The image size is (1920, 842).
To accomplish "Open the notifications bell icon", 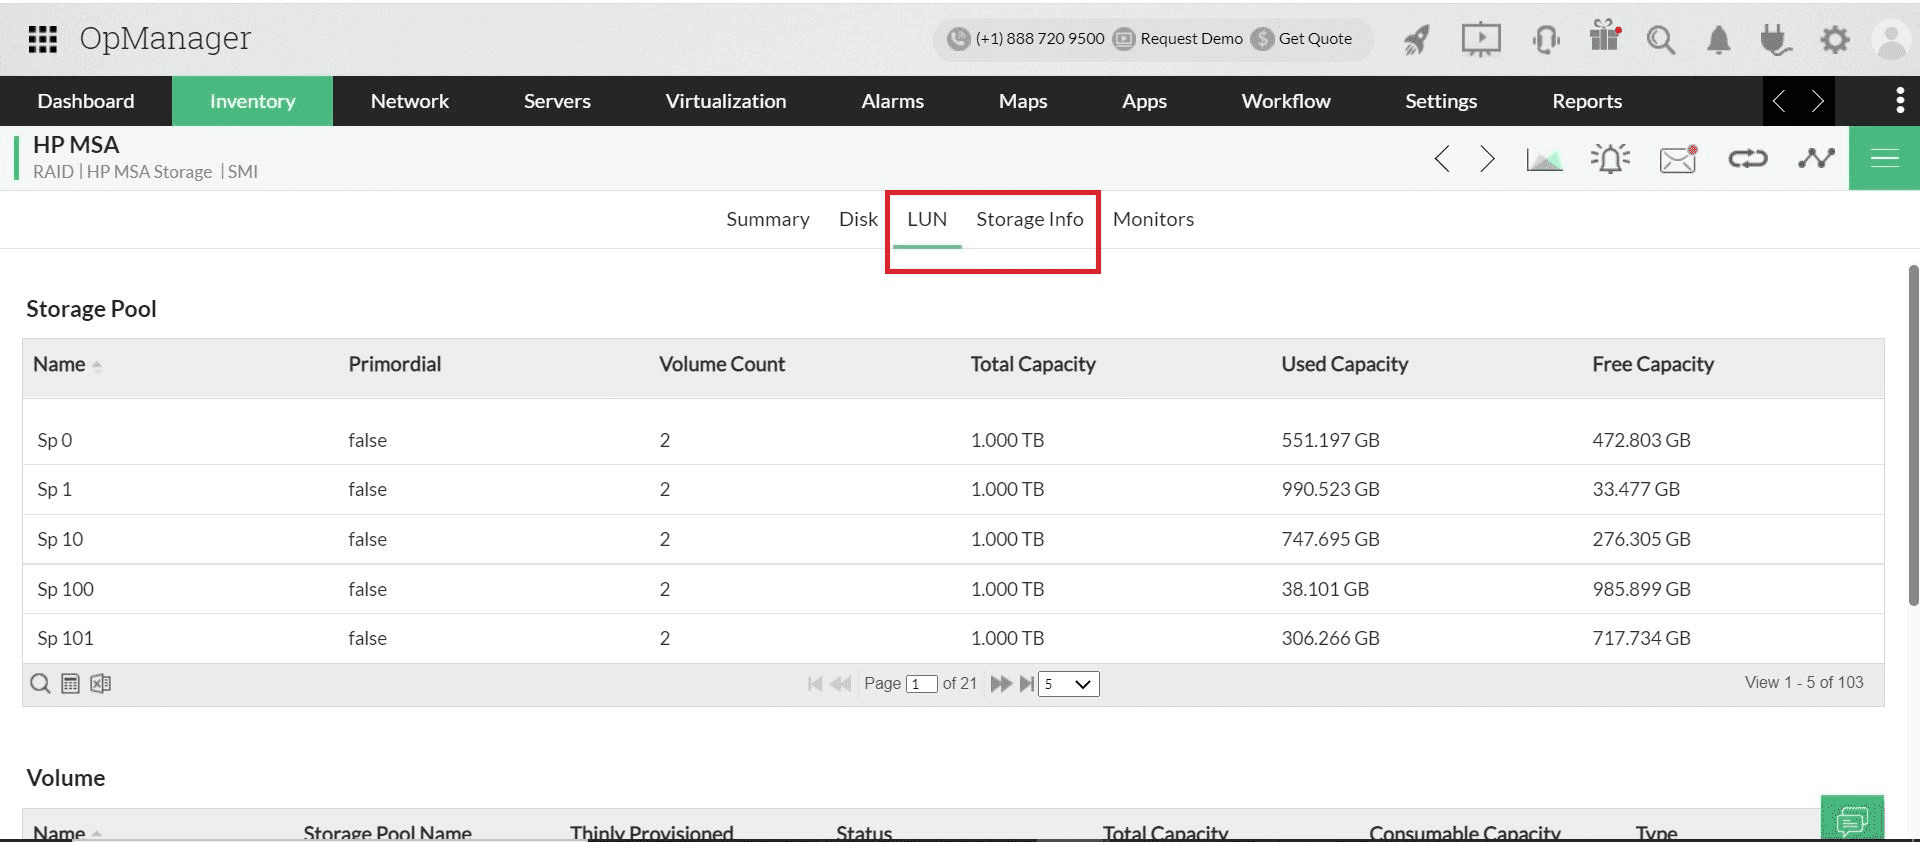I will (1719, 40).
